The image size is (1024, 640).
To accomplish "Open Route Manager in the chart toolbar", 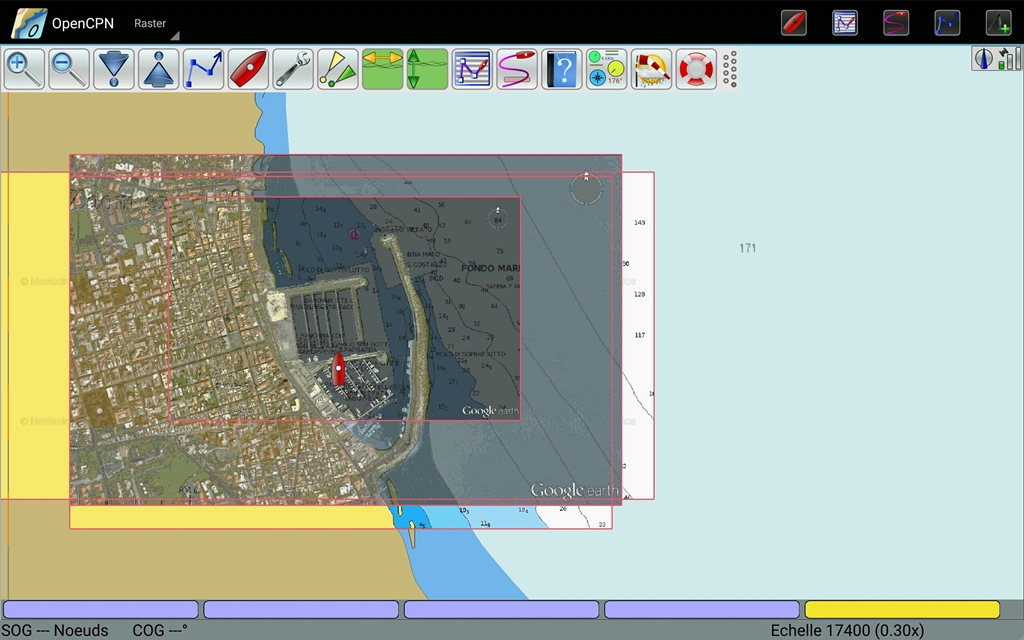I will [x=472, y=69].
